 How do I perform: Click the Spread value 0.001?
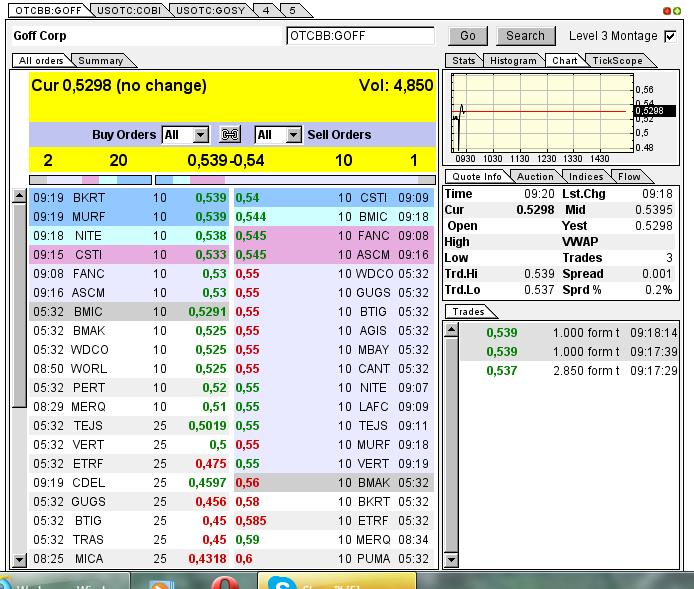(657, 274)
